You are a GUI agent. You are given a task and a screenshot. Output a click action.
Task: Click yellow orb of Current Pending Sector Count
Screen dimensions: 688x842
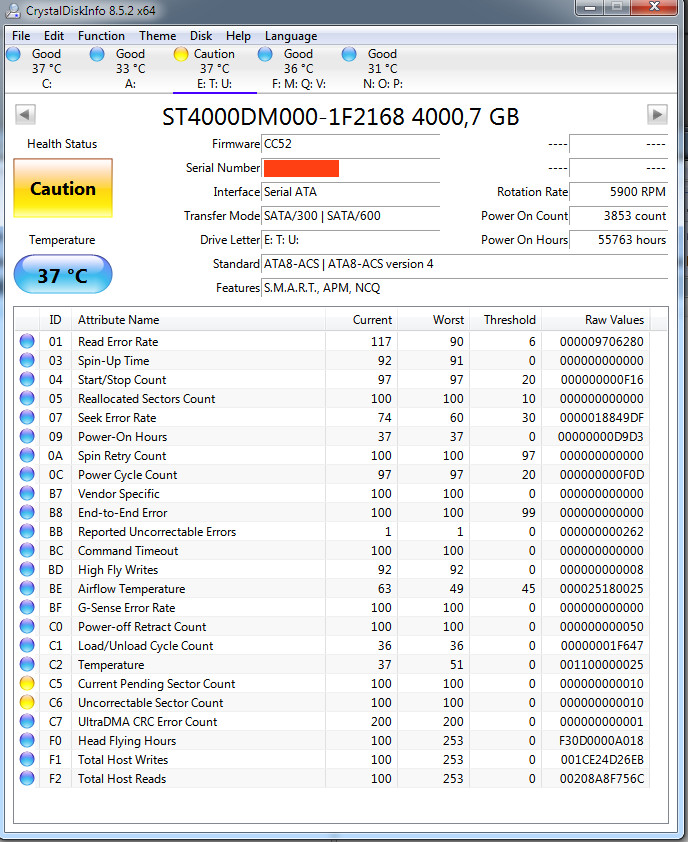tap(27, 684)
